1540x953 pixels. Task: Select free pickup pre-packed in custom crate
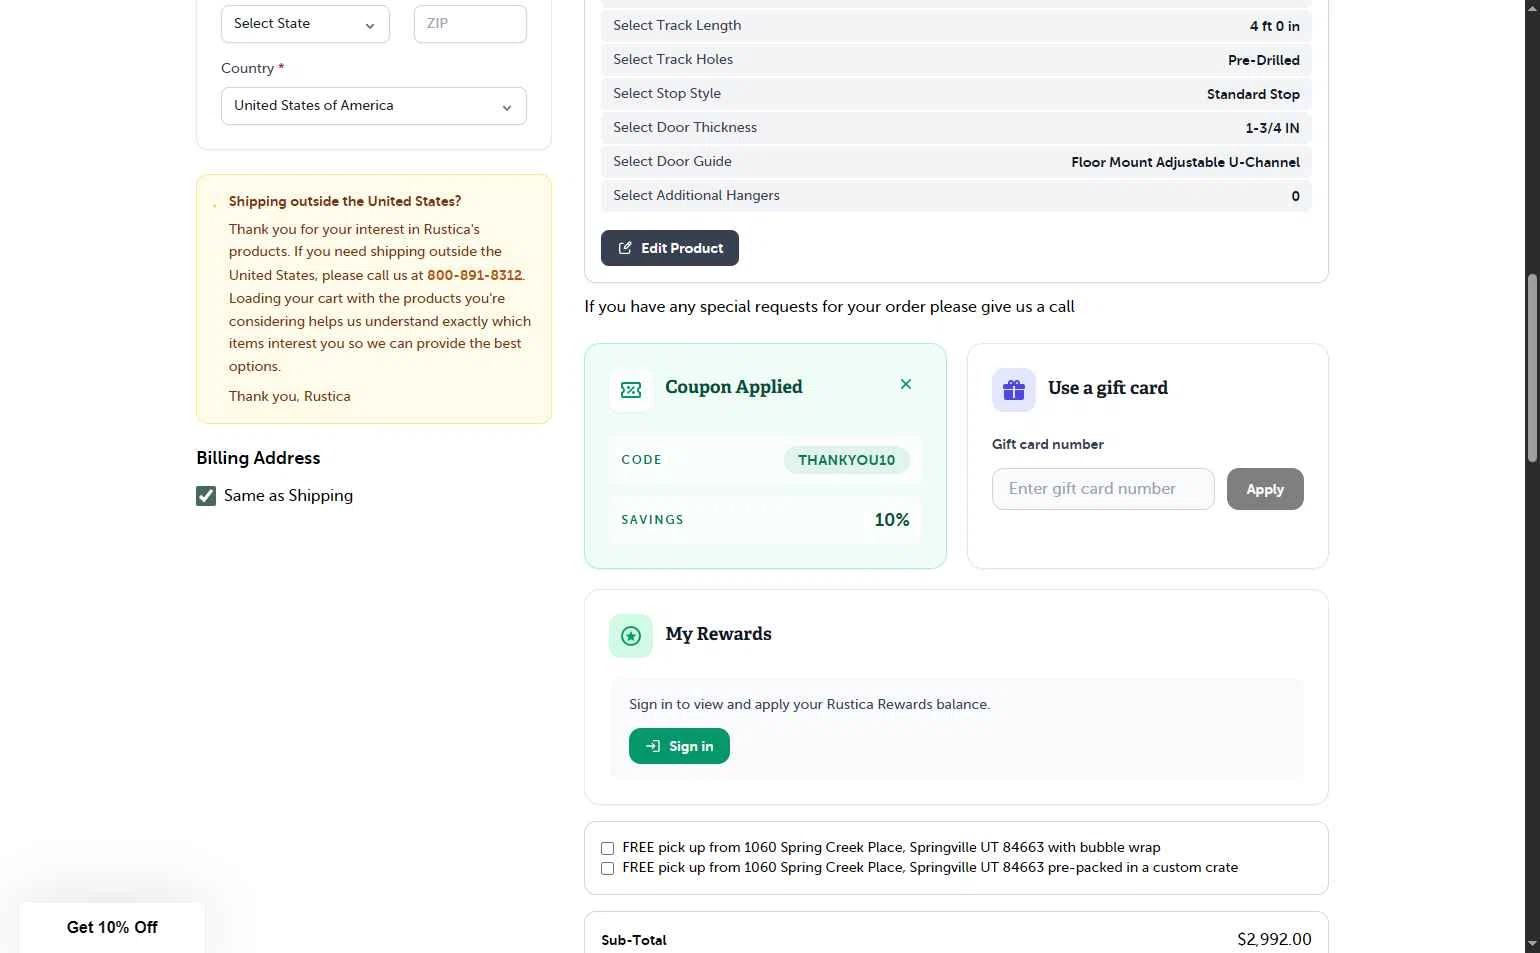607,868
